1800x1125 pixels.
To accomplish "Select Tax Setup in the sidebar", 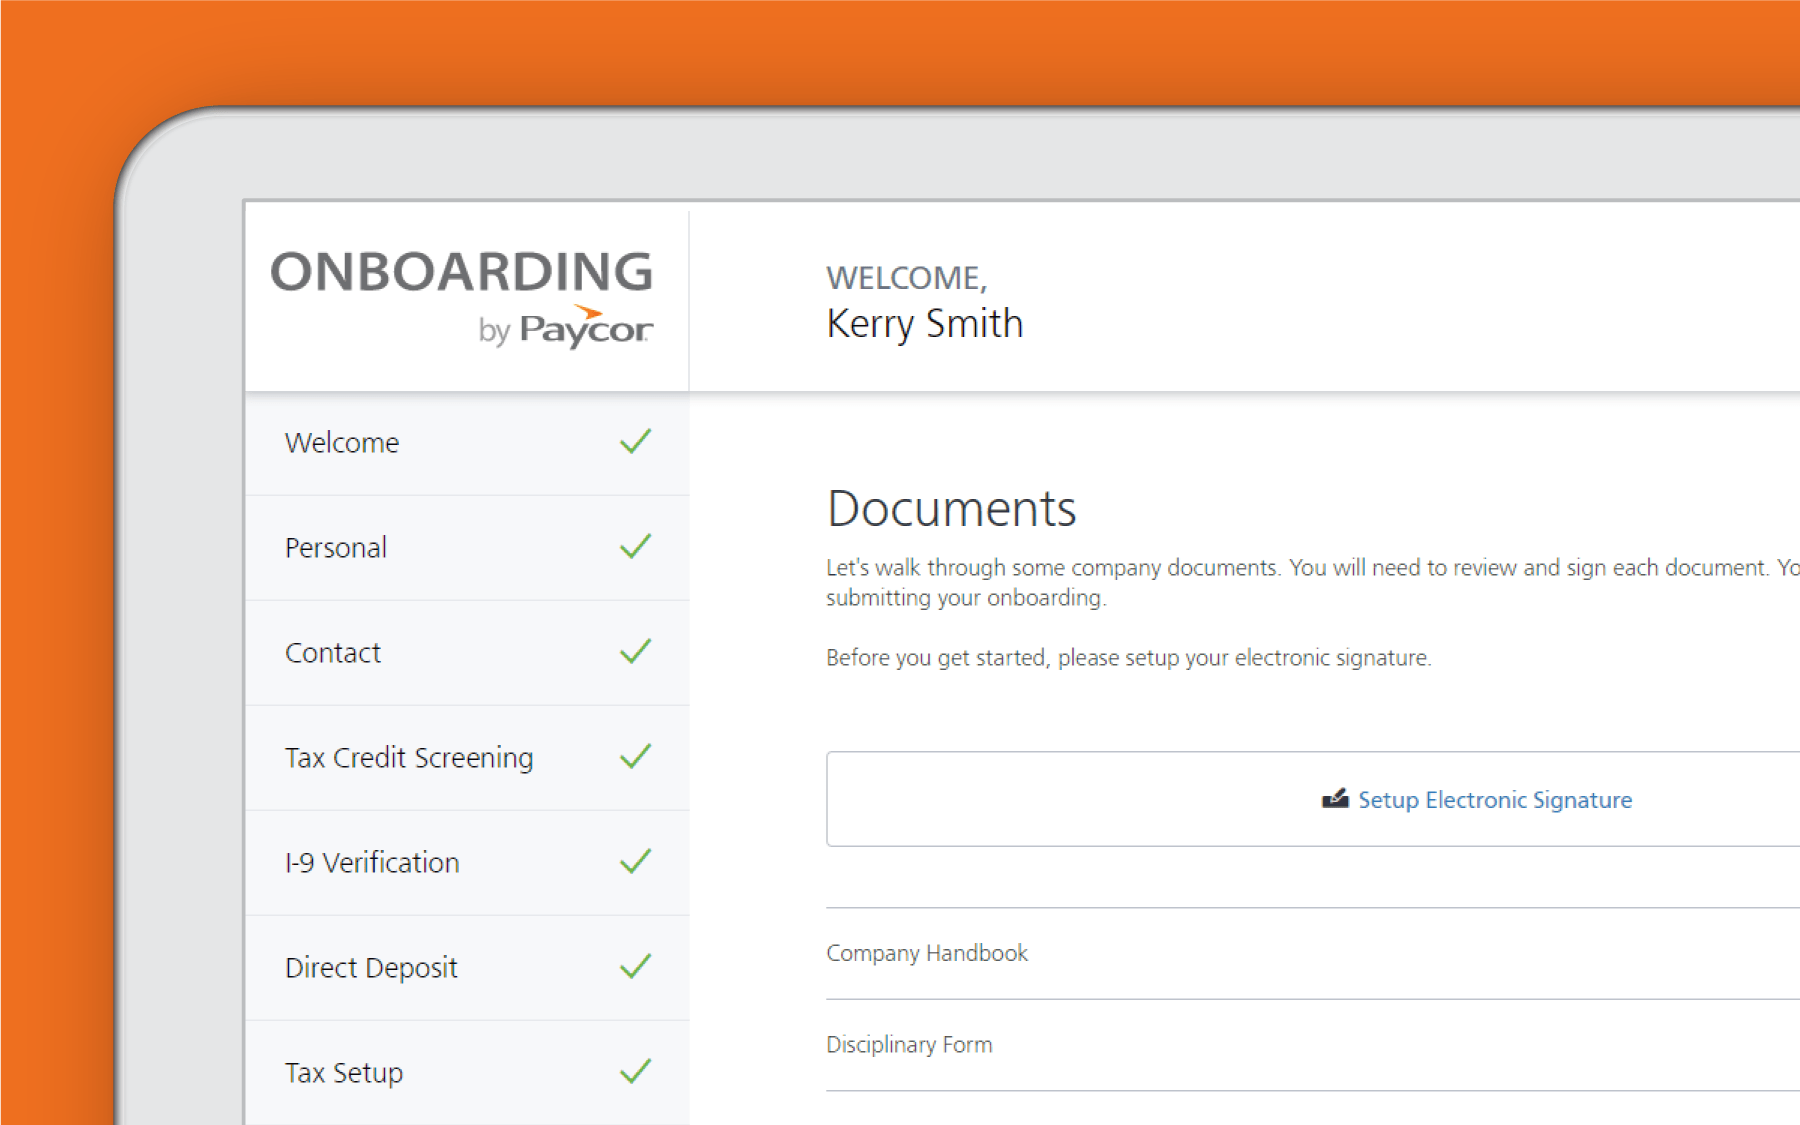I will (x=467, y=1072).
